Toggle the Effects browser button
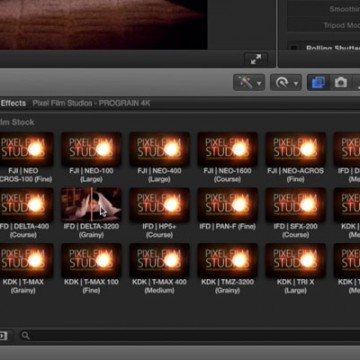Viewport: 360px width, 360px height. coord(318,82)
